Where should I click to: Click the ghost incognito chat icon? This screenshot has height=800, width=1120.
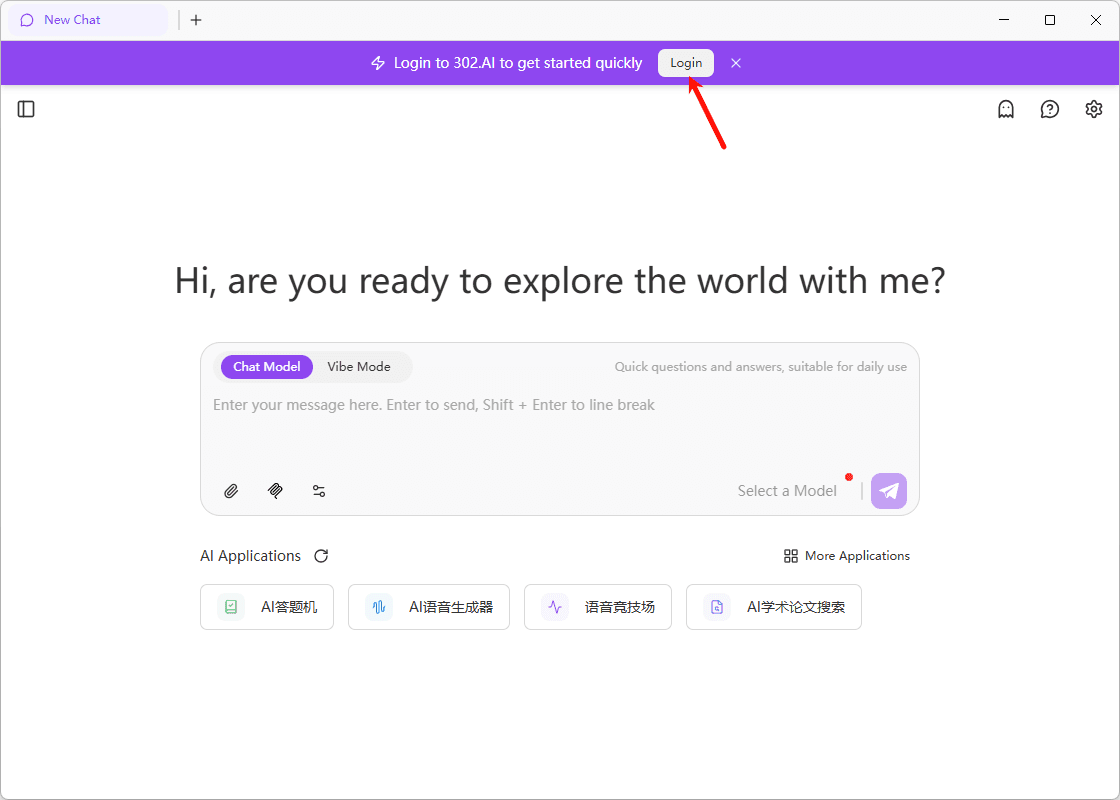point(1005,108)
